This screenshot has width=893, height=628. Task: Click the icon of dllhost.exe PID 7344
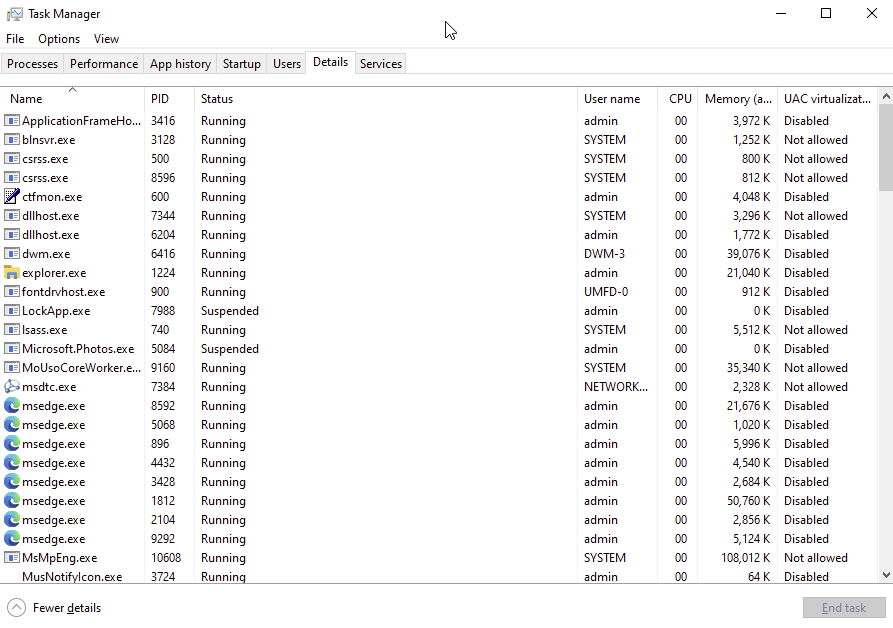11,216
